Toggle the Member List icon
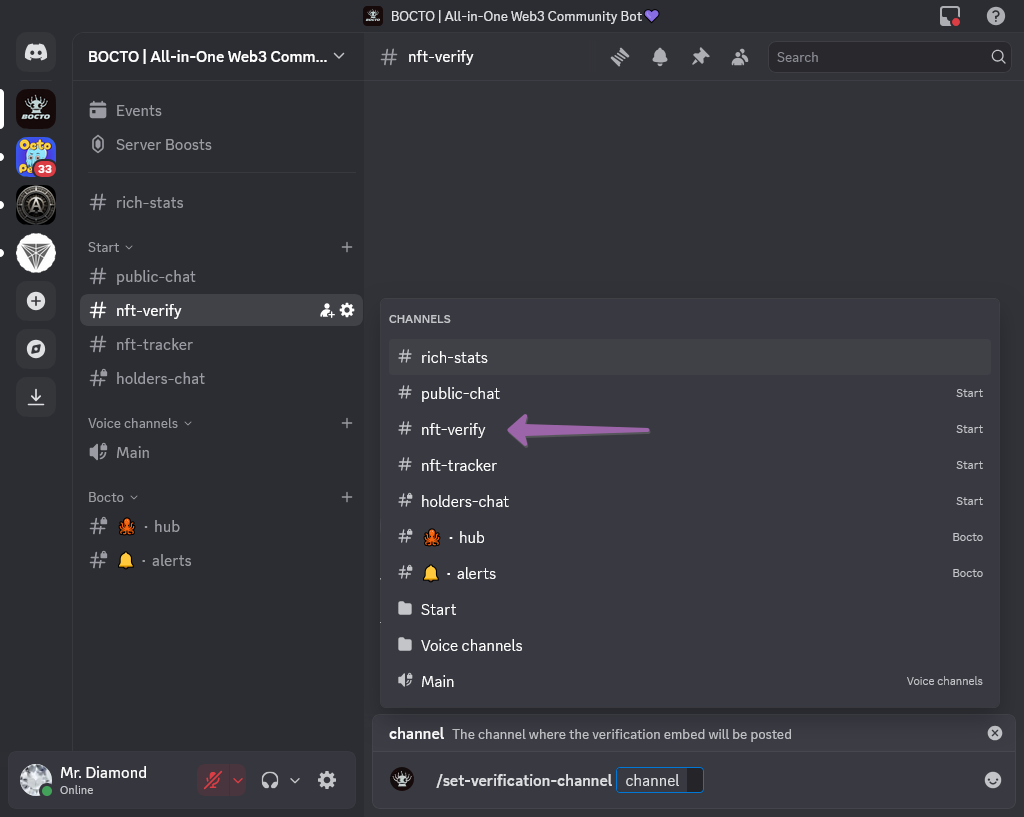This screenshot has width=1024, height=817. 740,57
